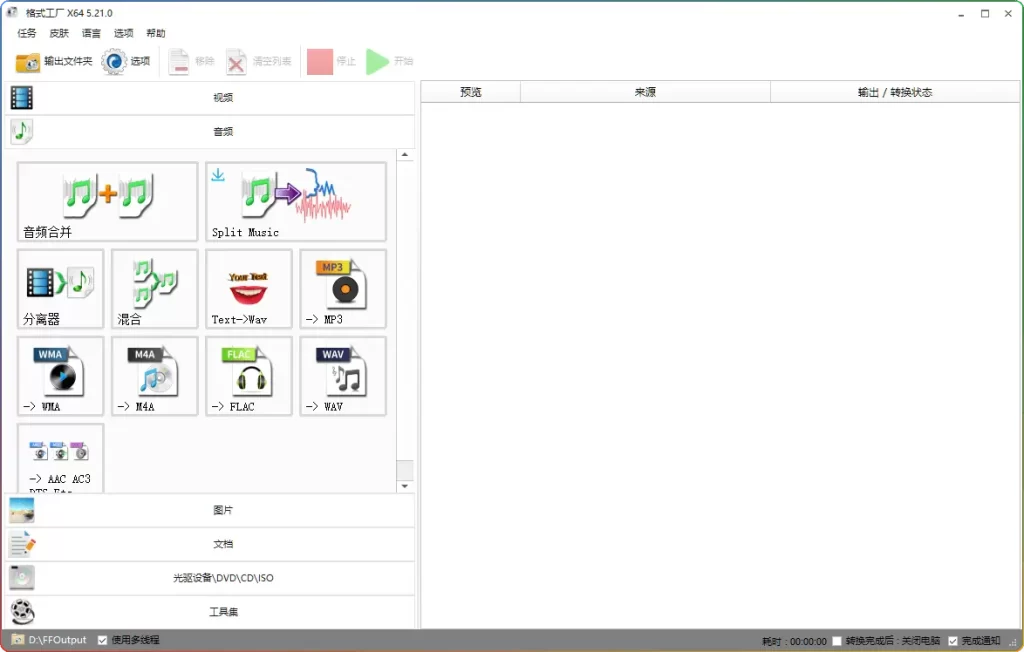
Task: Collapse the 音频 audio category
Action: 210,132
